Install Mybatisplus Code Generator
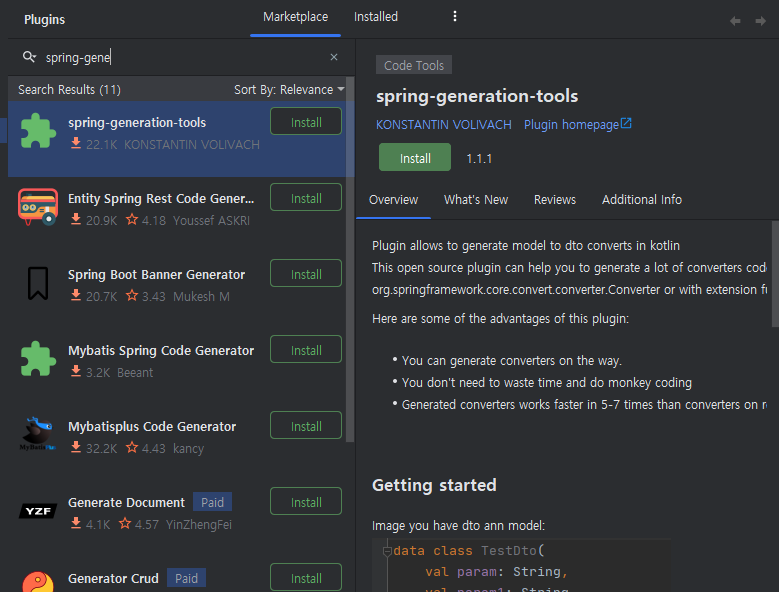The height and width of the screenshot is (592, 779). coord(306,426)
